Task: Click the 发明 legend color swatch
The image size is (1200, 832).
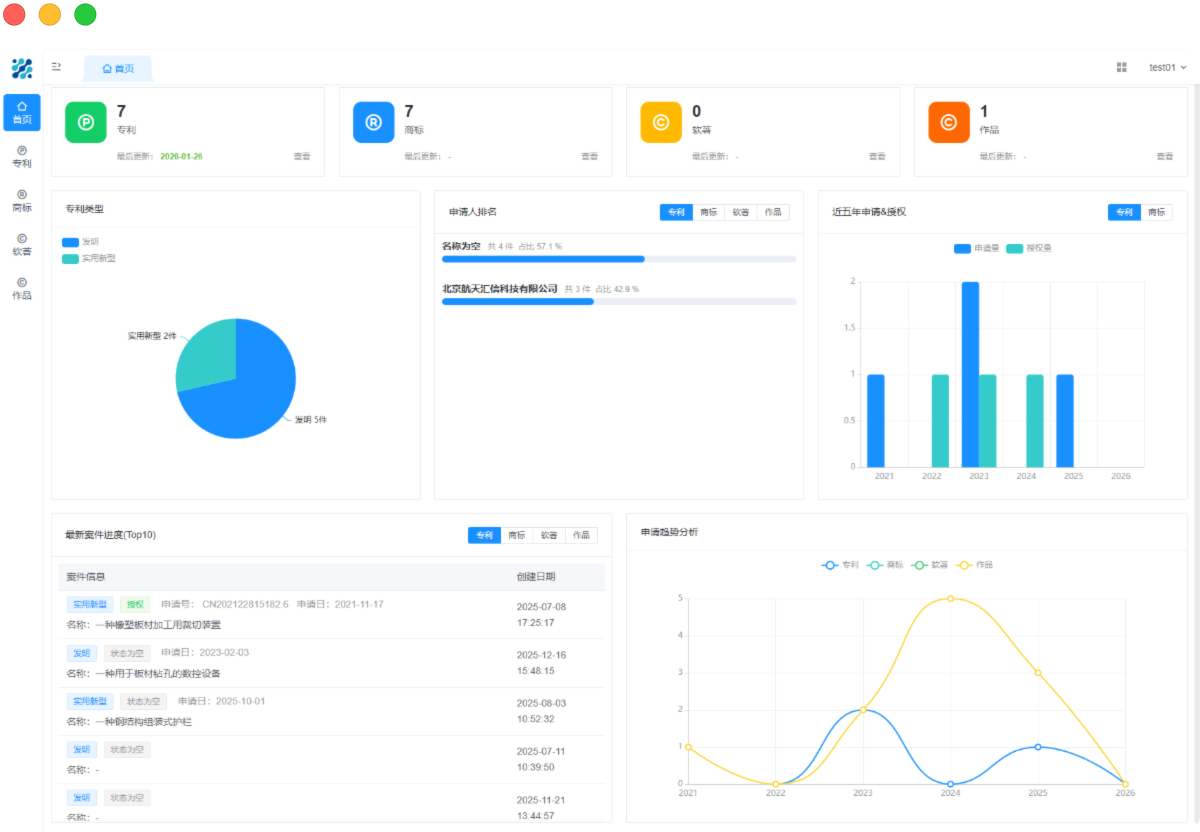Action: pyautogui.click(x=70, y=242)
